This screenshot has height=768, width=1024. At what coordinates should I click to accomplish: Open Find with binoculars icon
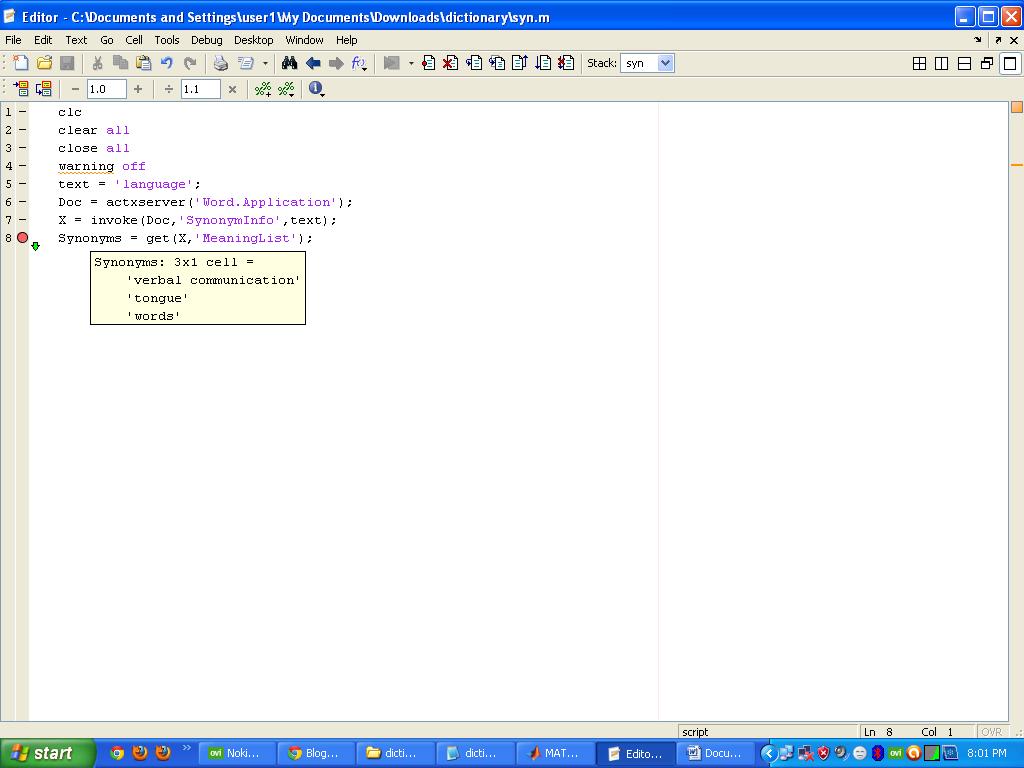tap(289, 63)
